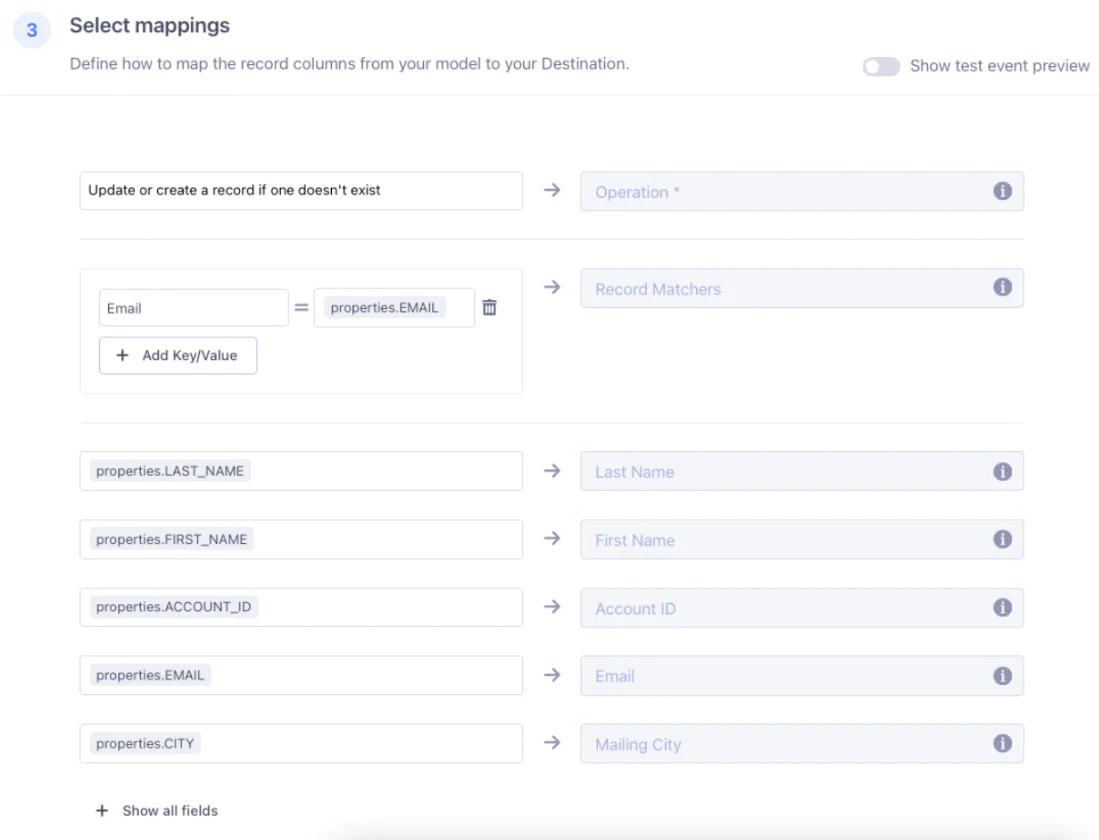Click the info icon next to Operation
The width and height of the screenshot is (1099, 840).
1003,191
